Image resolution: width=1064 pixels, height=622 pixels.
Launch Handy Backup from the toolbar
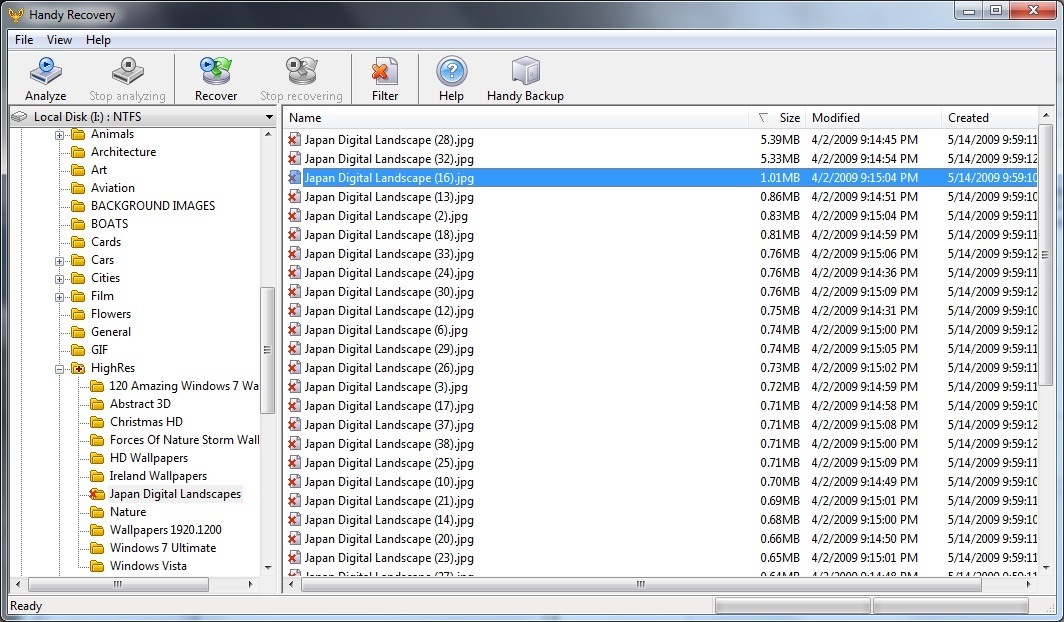[x=525, y=79]
